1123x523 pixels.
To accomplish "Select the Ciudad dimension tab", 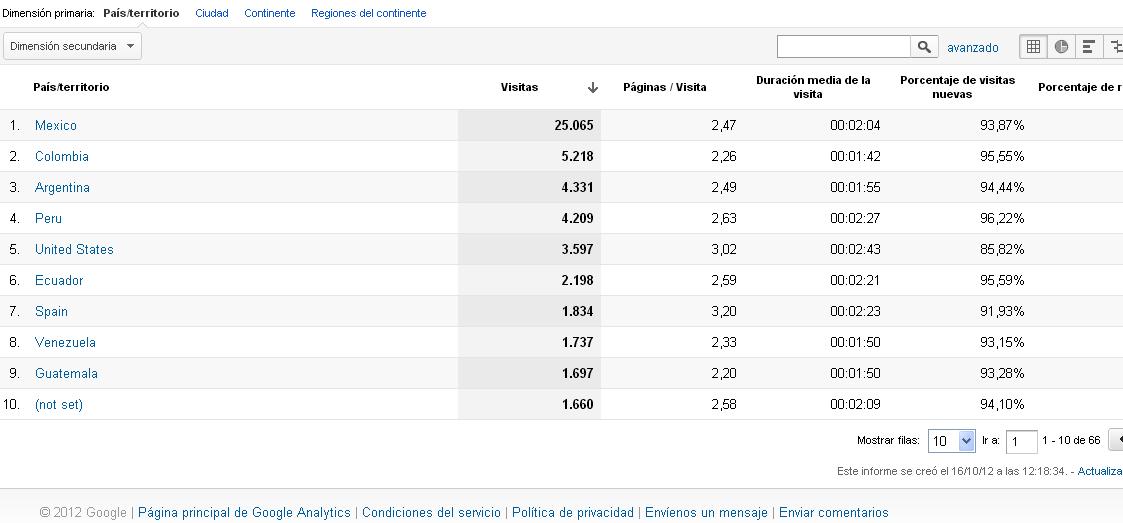I will (x=212, y=13).
